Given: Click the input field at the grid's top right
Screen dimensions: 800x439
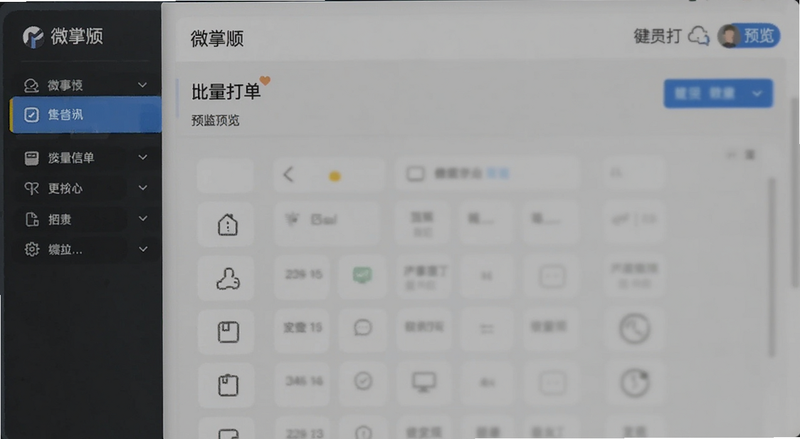Looking at the screenshot, I should [x=634, y=174].
